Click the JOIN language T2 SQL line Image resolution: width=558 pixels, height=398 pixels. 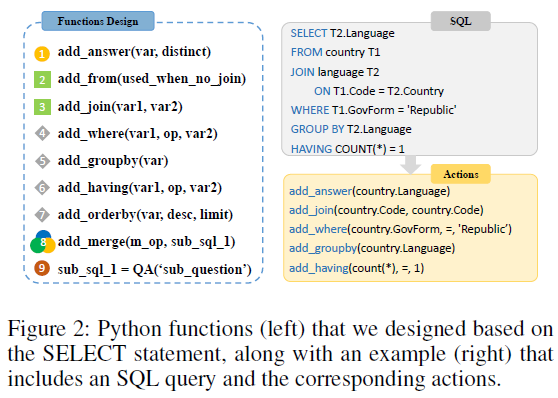(x=335, y=72)
